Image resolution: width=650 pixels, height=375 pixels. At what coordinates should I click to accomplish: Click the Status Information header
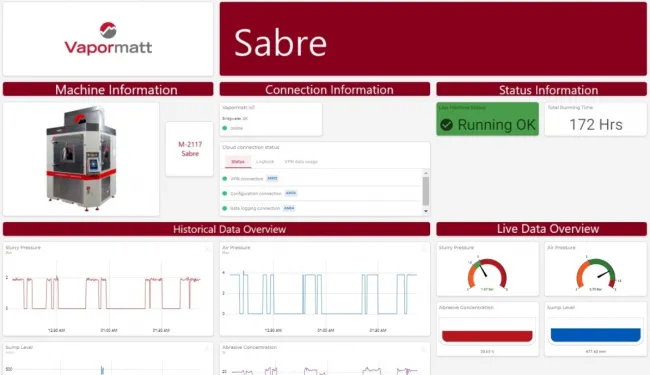541,89
